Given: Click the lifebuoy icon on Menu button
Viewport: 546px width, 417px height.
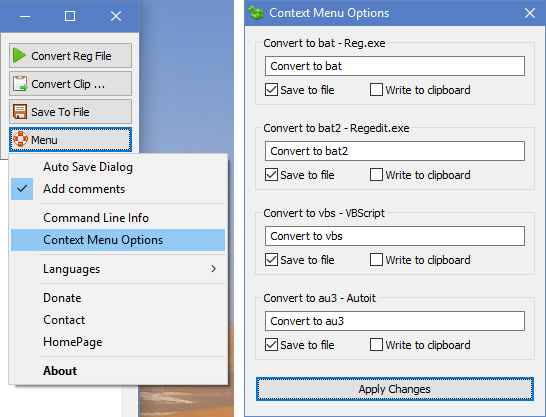Looking at the screenshot, I should coord(21,139).
